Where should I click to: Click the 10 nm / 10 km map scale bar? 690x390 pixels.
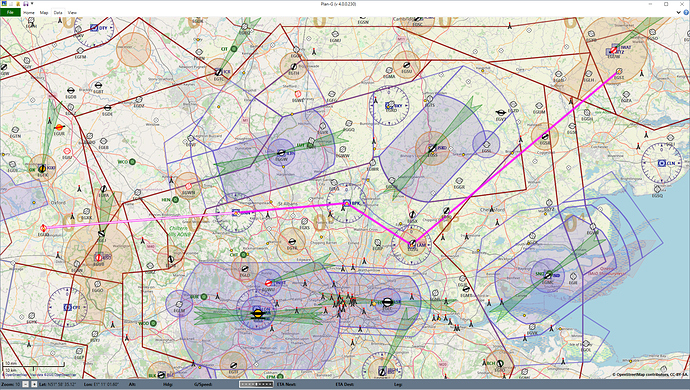click(x=33, y=367)
